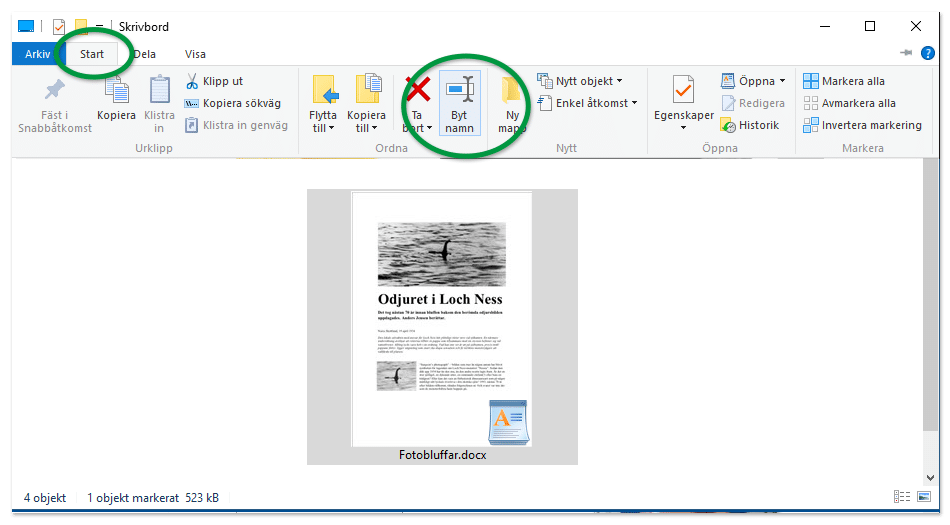Open the Kopiera till dropdown
Viewport: 950px width, 525px height.
click(367, 104)
